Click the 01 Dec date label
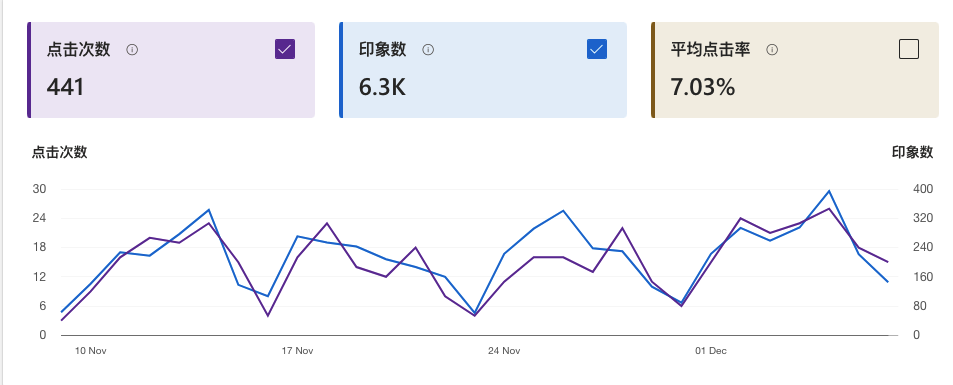The width and height of the screenshot is (953, 385). point(711,351)
